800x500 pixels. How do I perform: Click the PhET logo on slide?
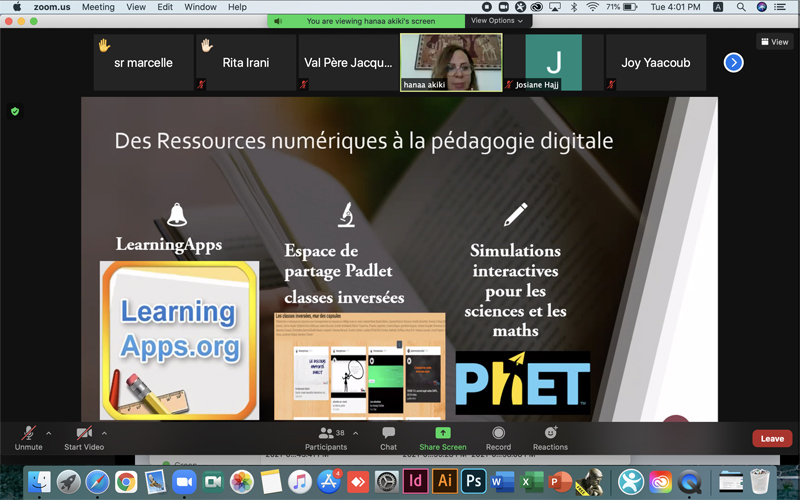[522, 382]
